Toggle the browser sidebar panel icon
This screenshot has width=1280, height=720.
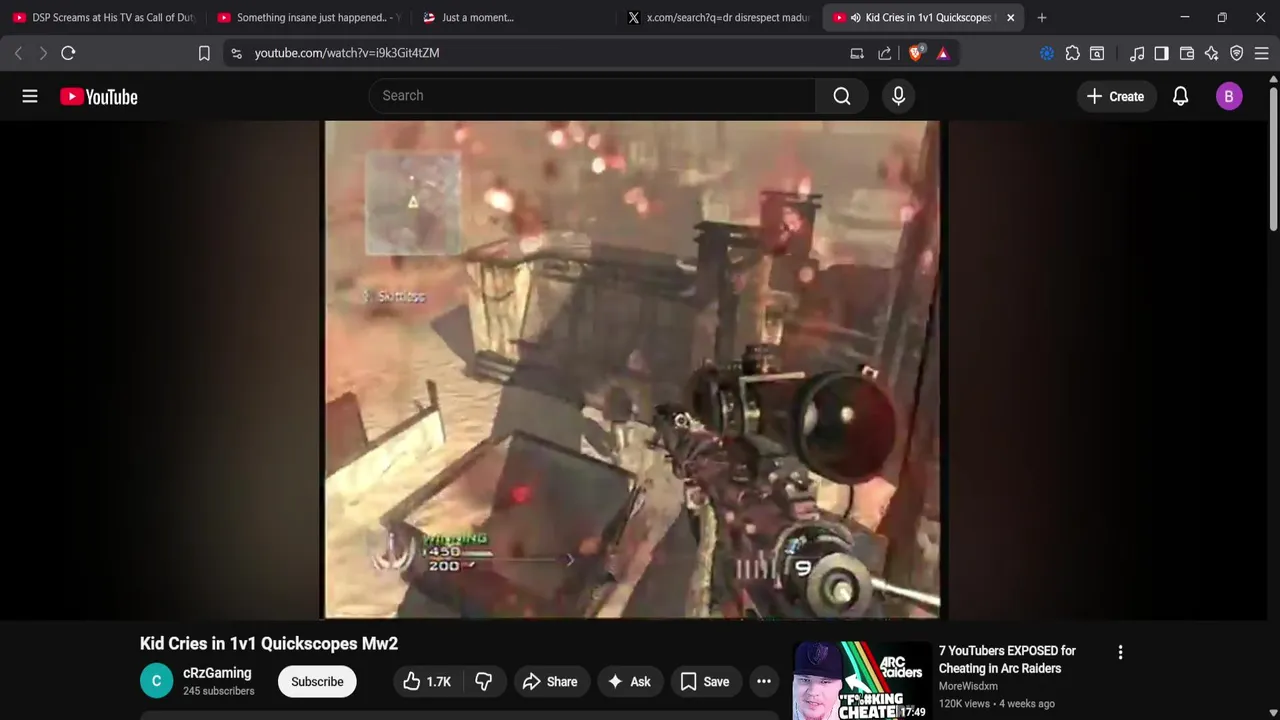[1161, 53]
